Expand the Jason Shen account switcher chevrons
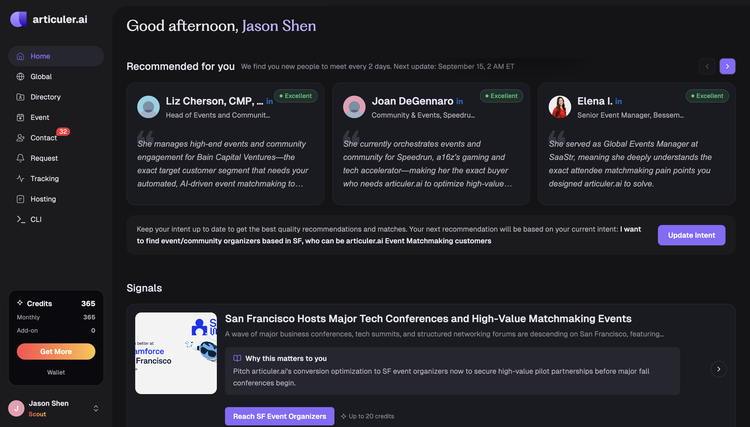The image size is (750, 427). [x=96, y=408]
